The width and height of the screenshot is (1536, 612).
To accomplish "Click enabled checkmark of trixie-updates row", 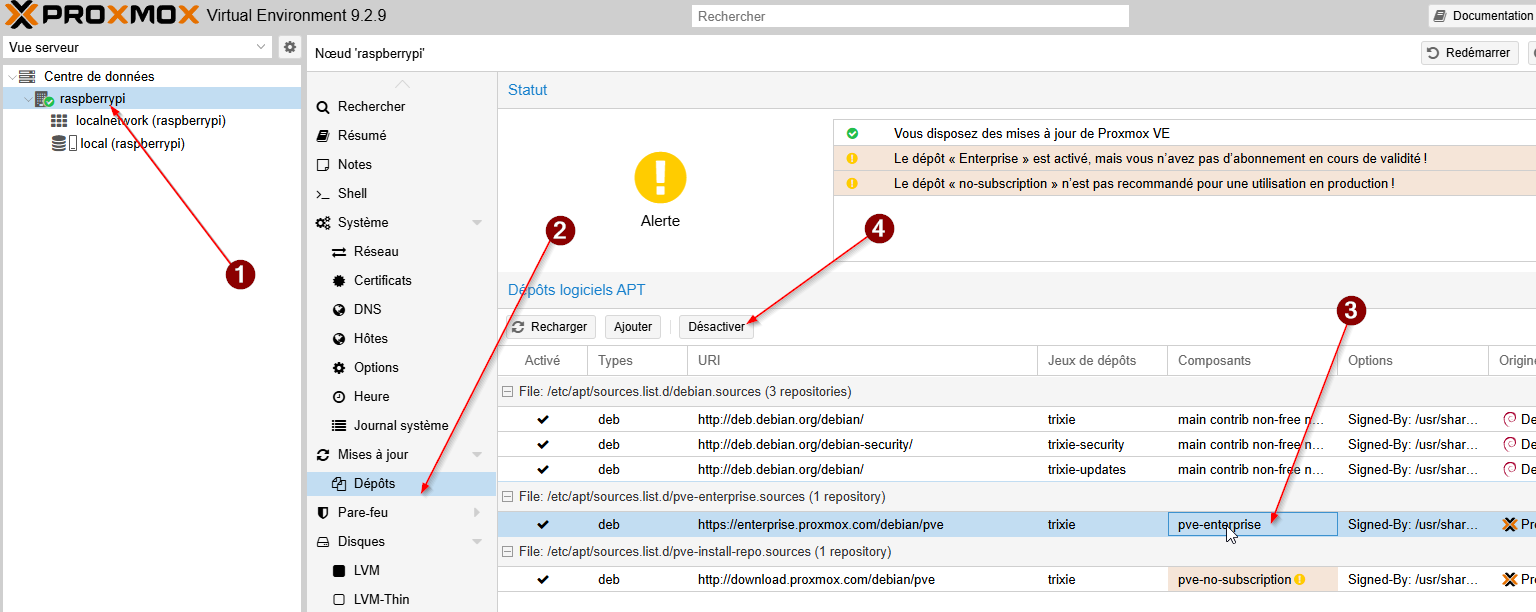I will [x=543, y=469].
